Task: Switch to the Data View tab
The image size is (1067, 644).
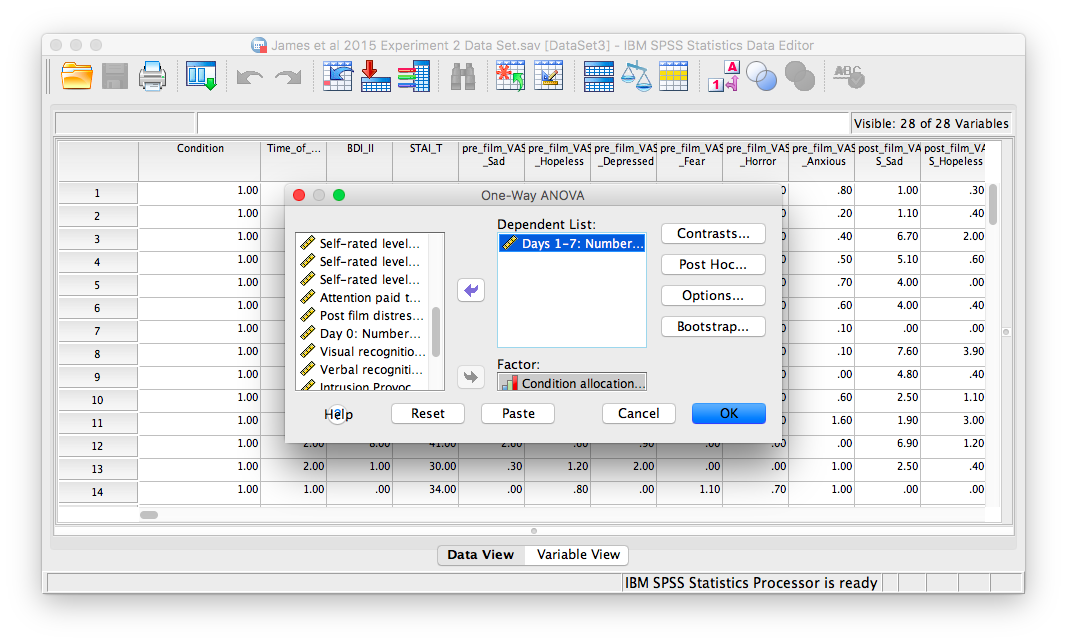Action: 481,555
